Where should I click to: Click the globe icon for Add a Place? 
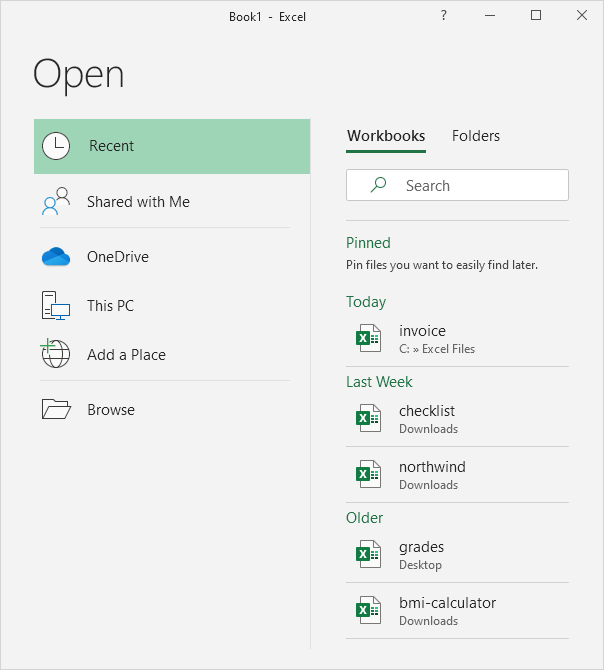point(56,355)
